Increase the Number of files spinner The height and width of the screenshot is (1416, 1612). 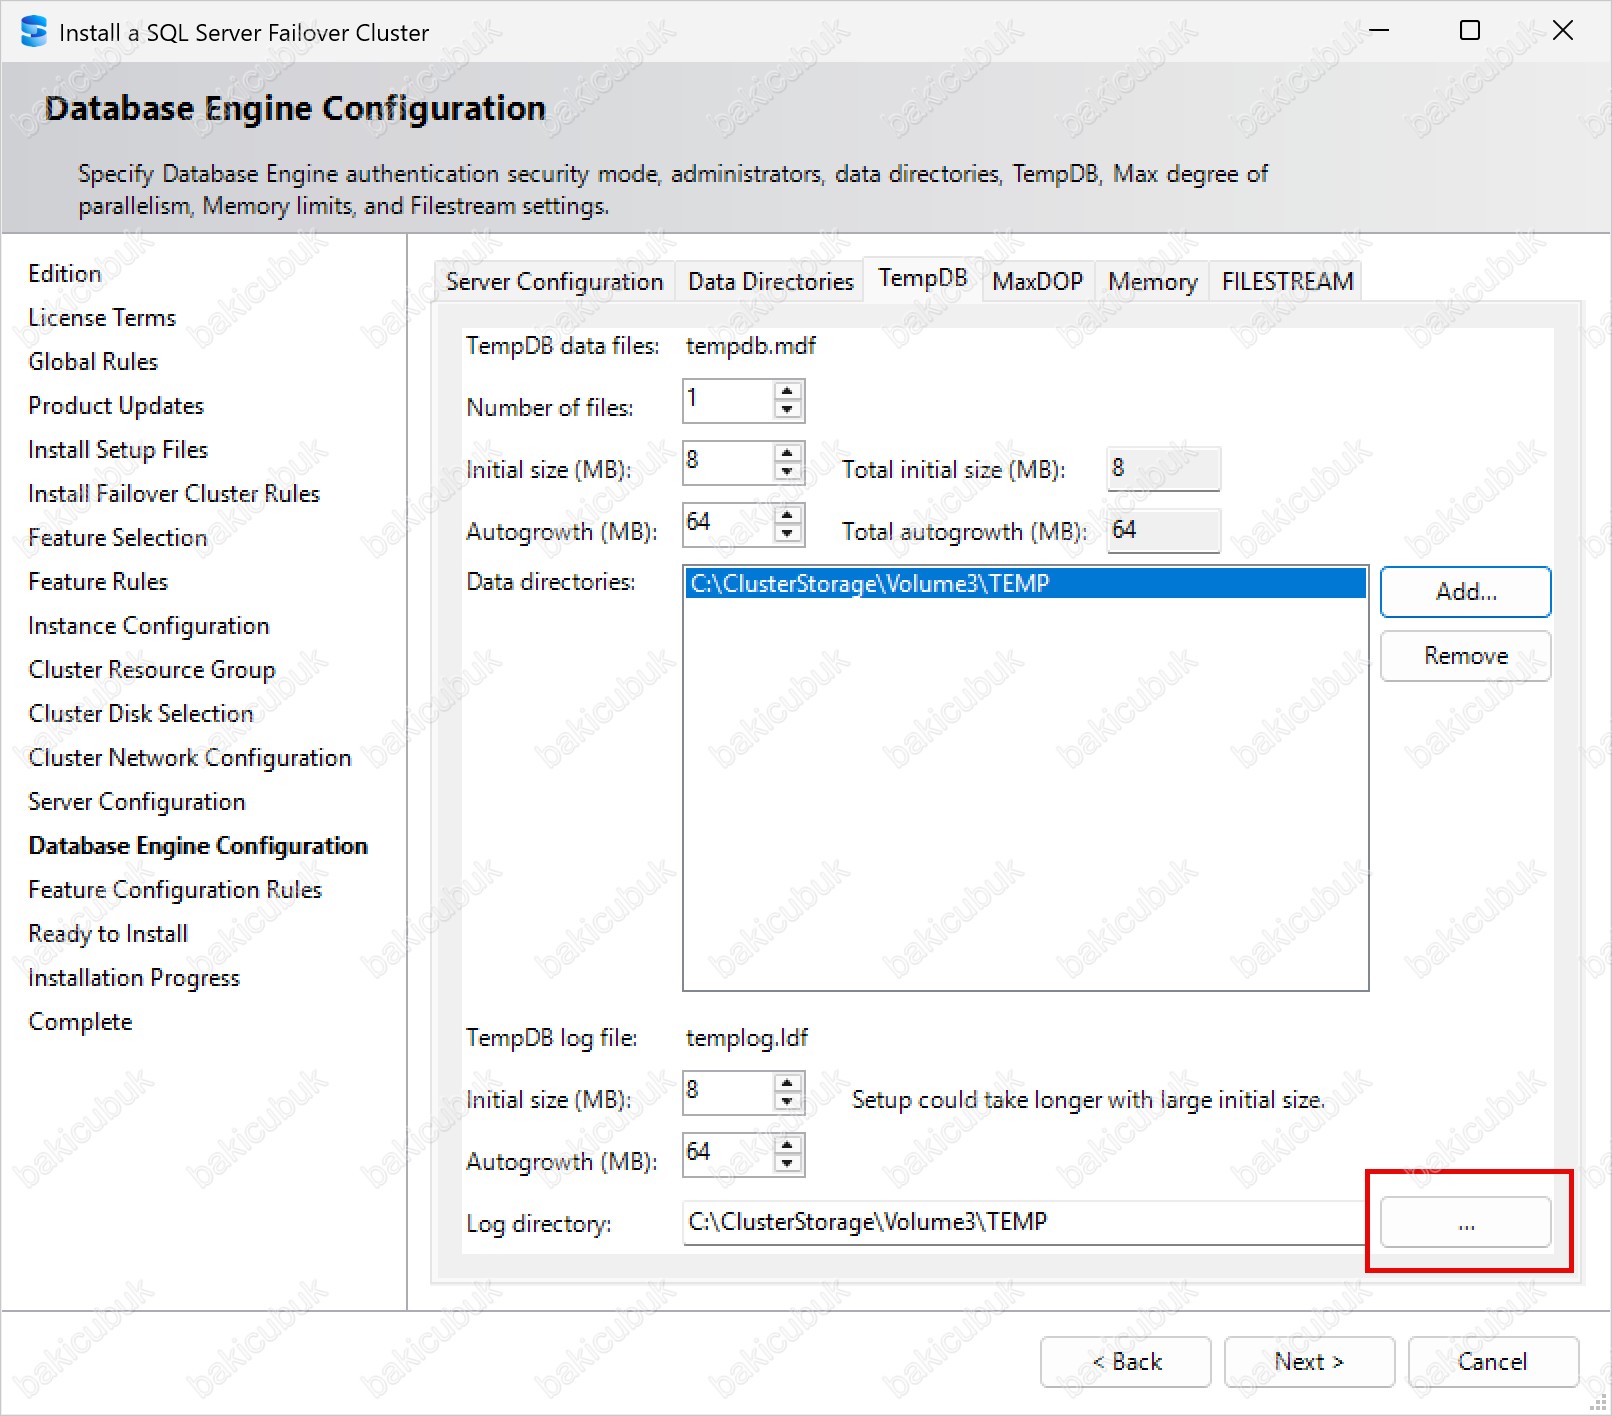[788, 391]
